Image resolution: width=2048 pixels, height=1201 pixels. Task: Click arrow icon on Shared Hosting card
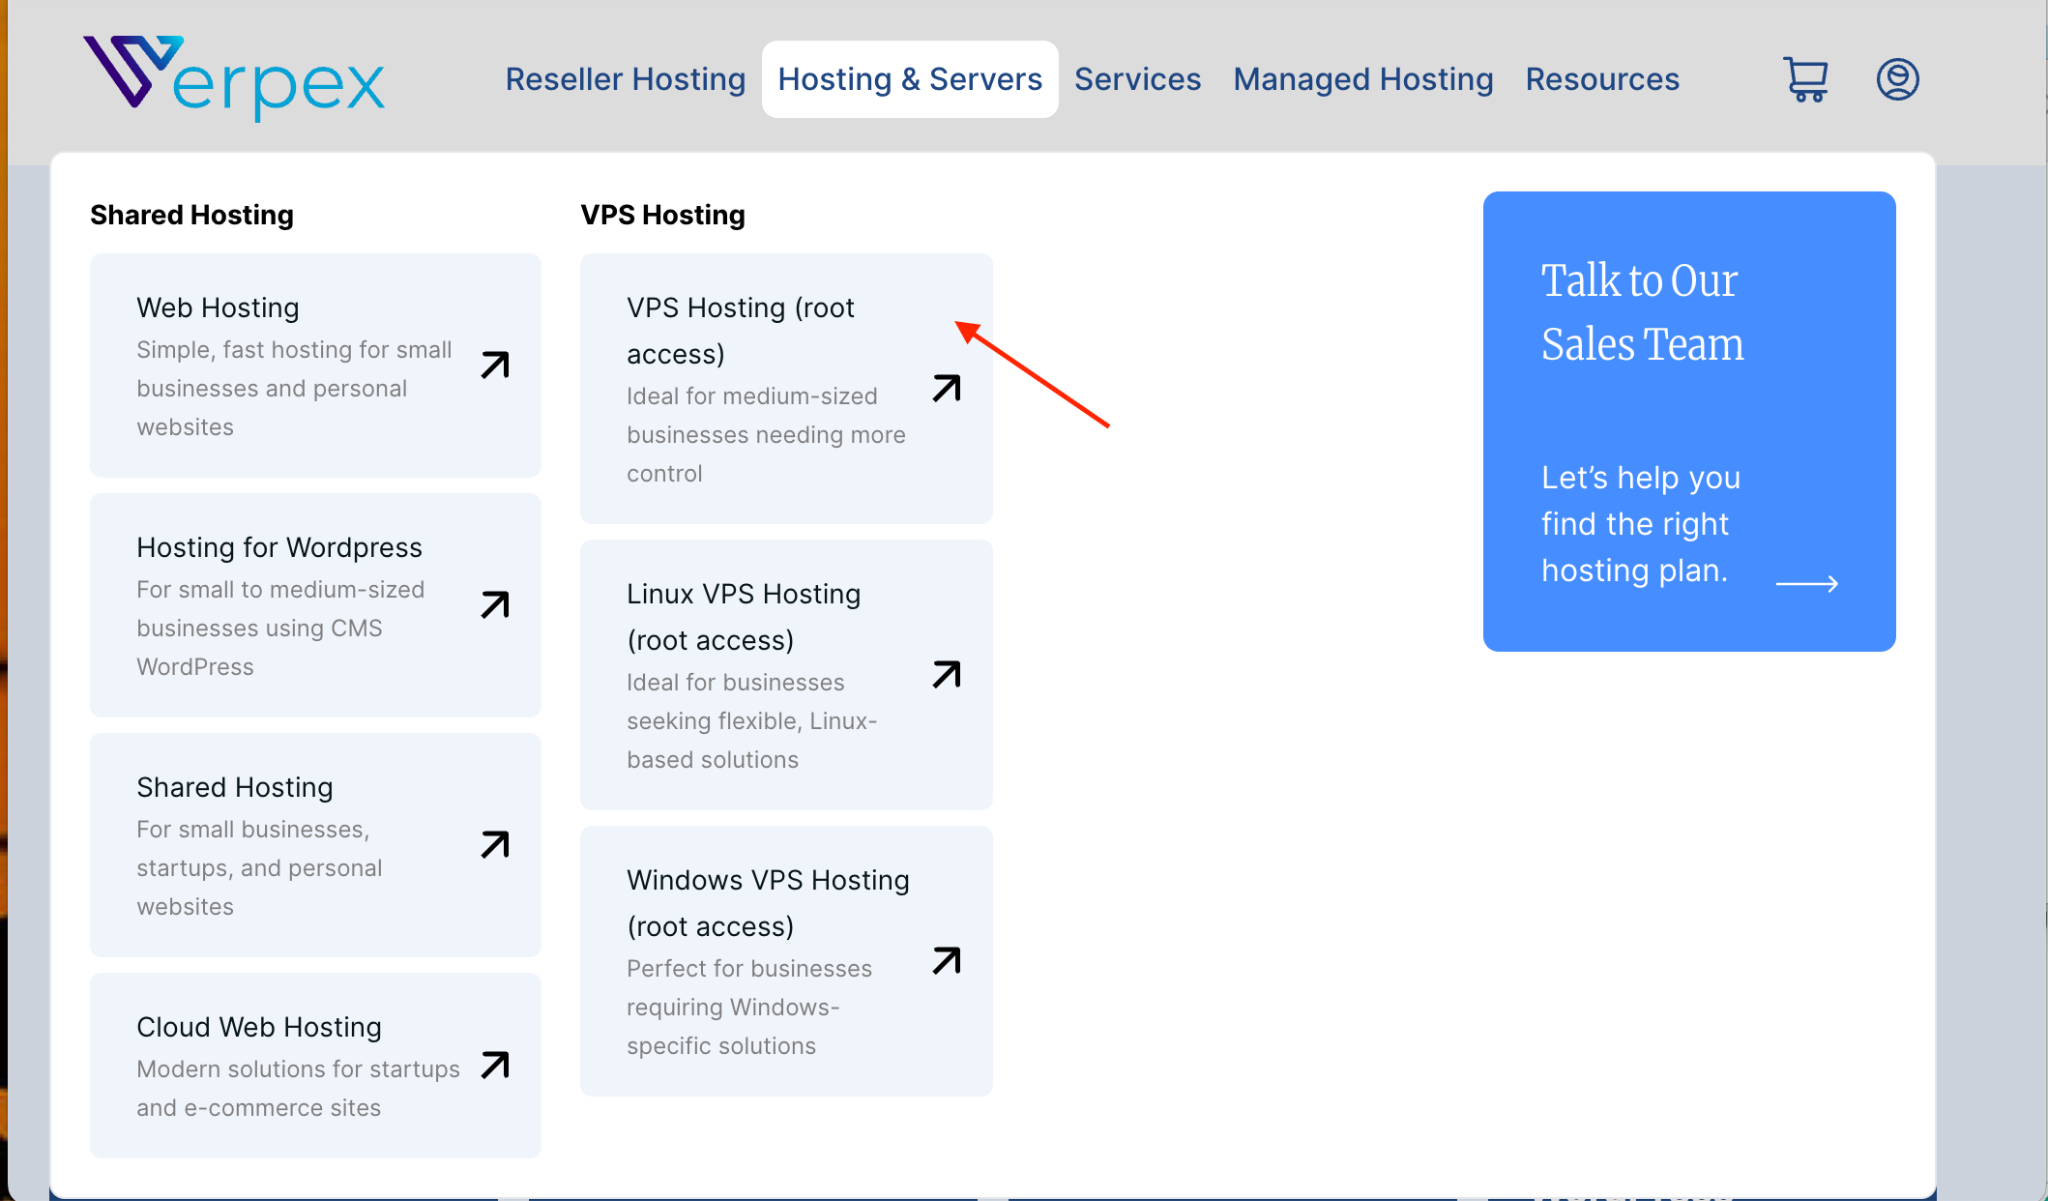[495, 845]
